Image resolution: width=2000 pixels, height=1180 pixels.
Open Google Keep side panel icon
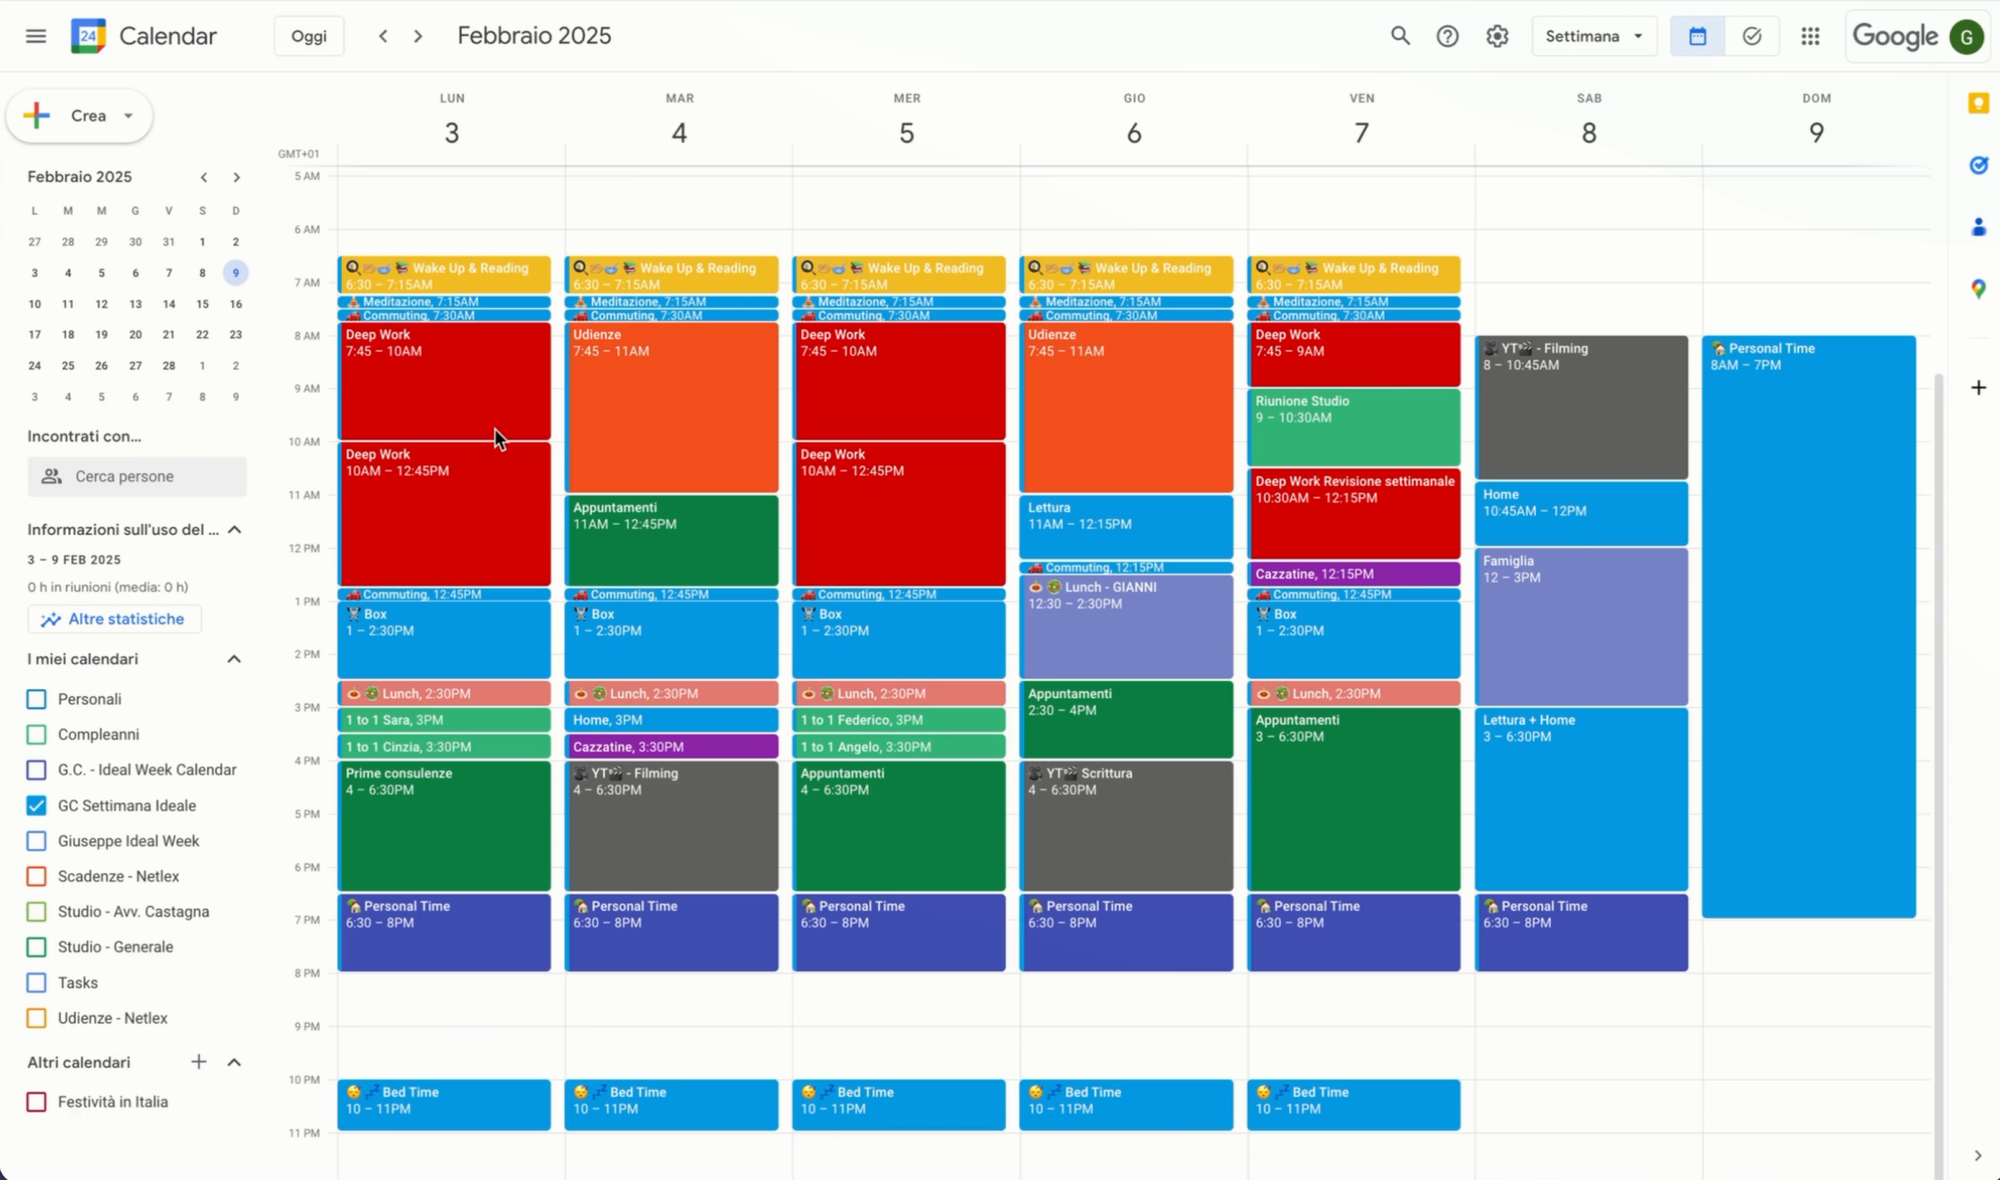click(x=1978, y=104)
